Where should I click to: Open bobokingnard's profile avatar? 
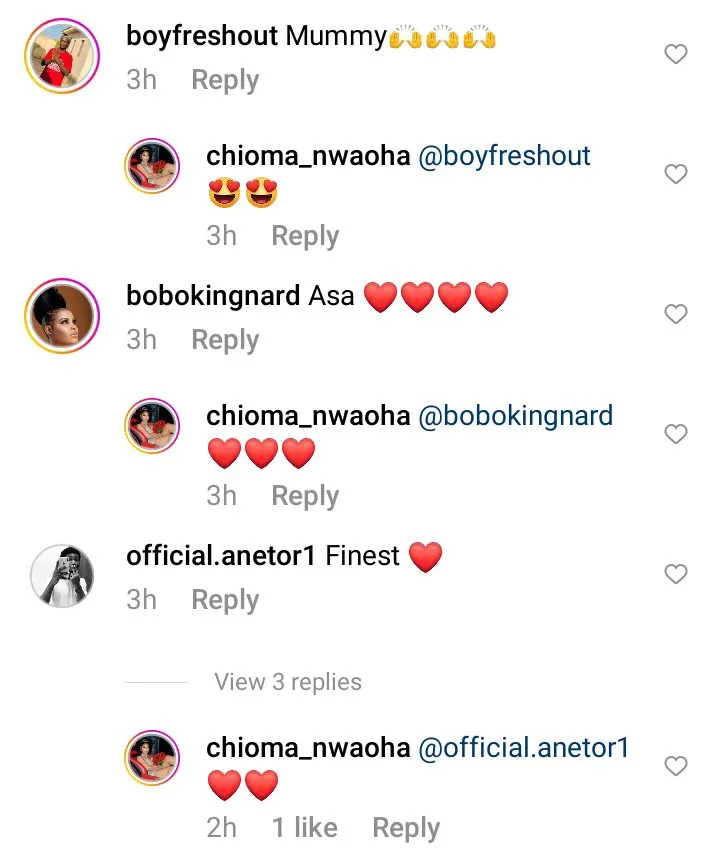62,315
